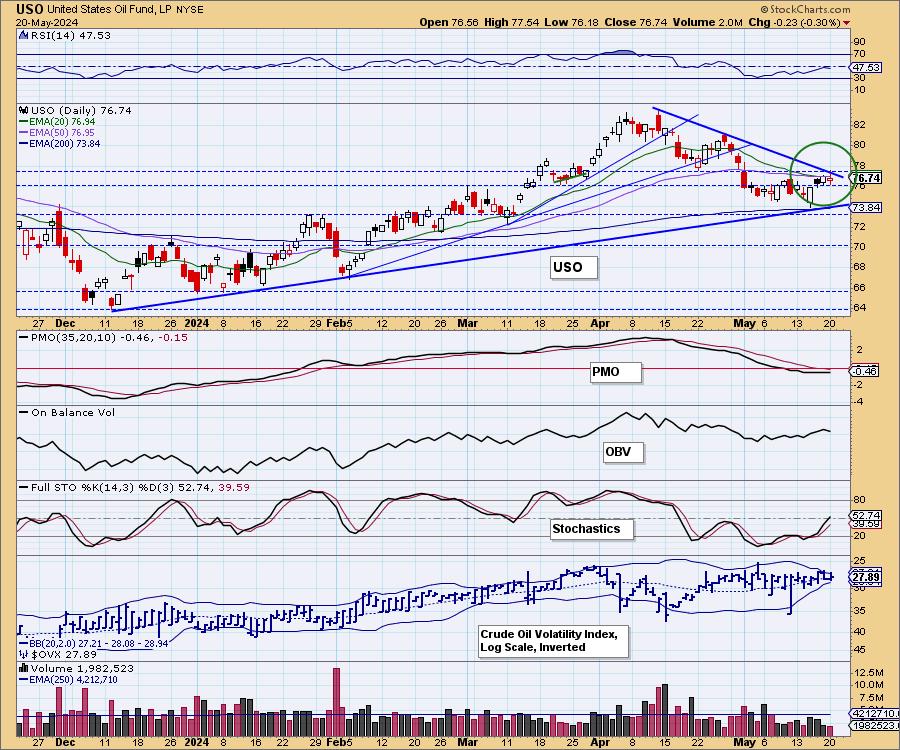Click the 'Chg -0.23 (-0.30%)' change value
Screen dimensions: 900x750
pyautogui.click(x=794, y=22)
